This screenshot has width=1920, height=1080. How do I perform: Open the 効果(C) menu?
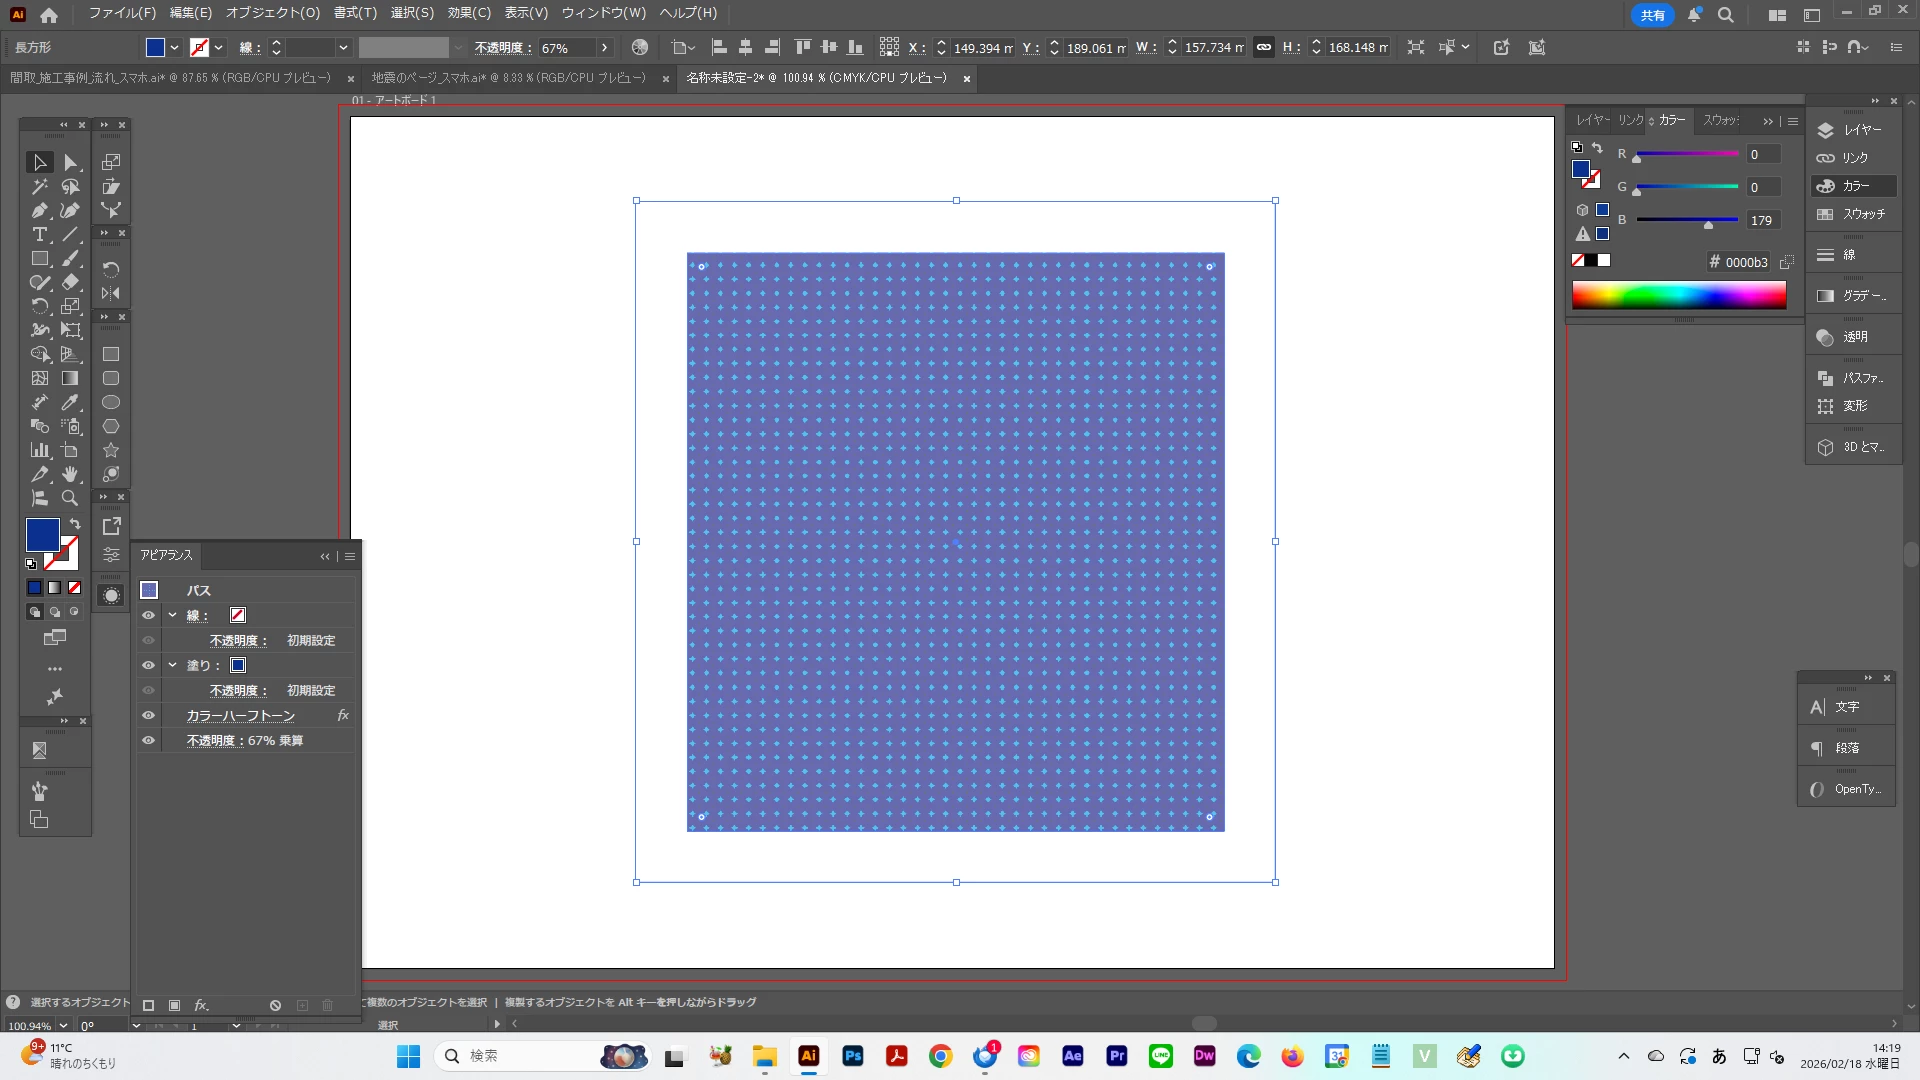point(468,13)
